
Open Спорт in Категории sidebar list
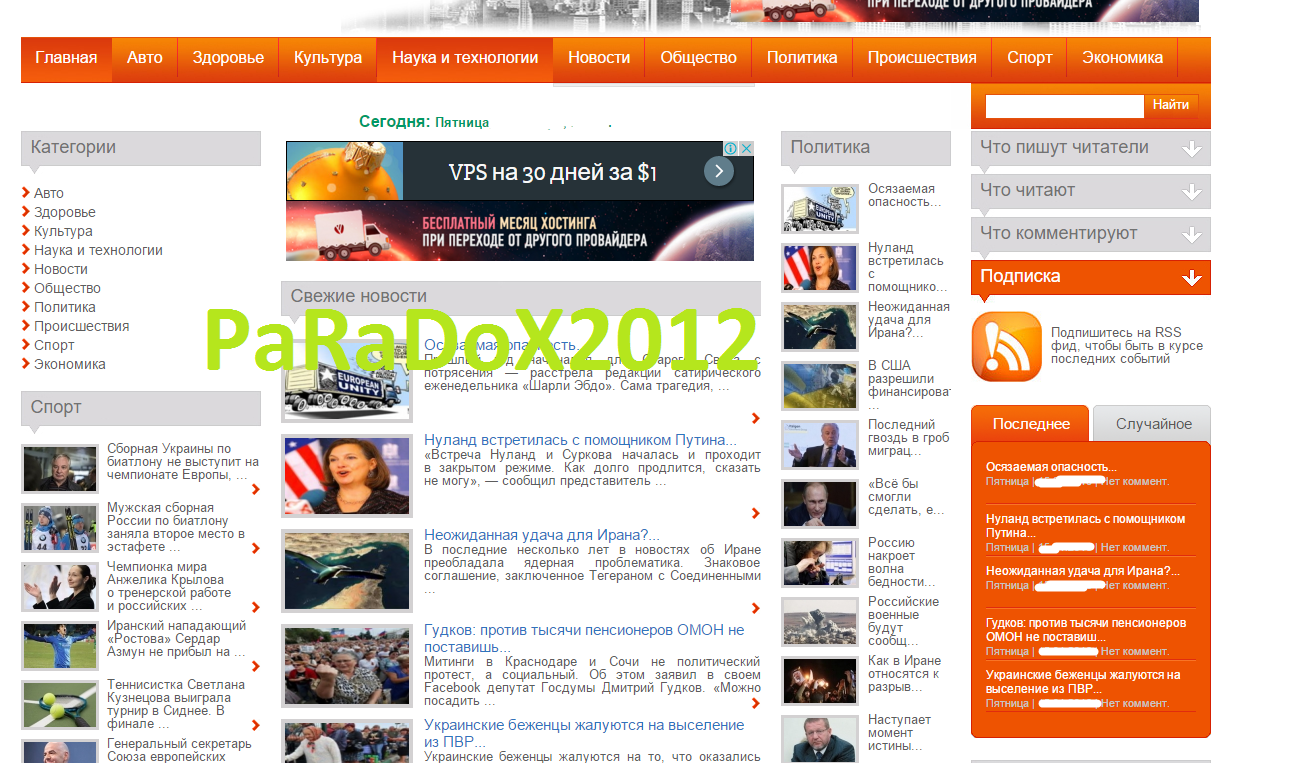pos(54,345)
